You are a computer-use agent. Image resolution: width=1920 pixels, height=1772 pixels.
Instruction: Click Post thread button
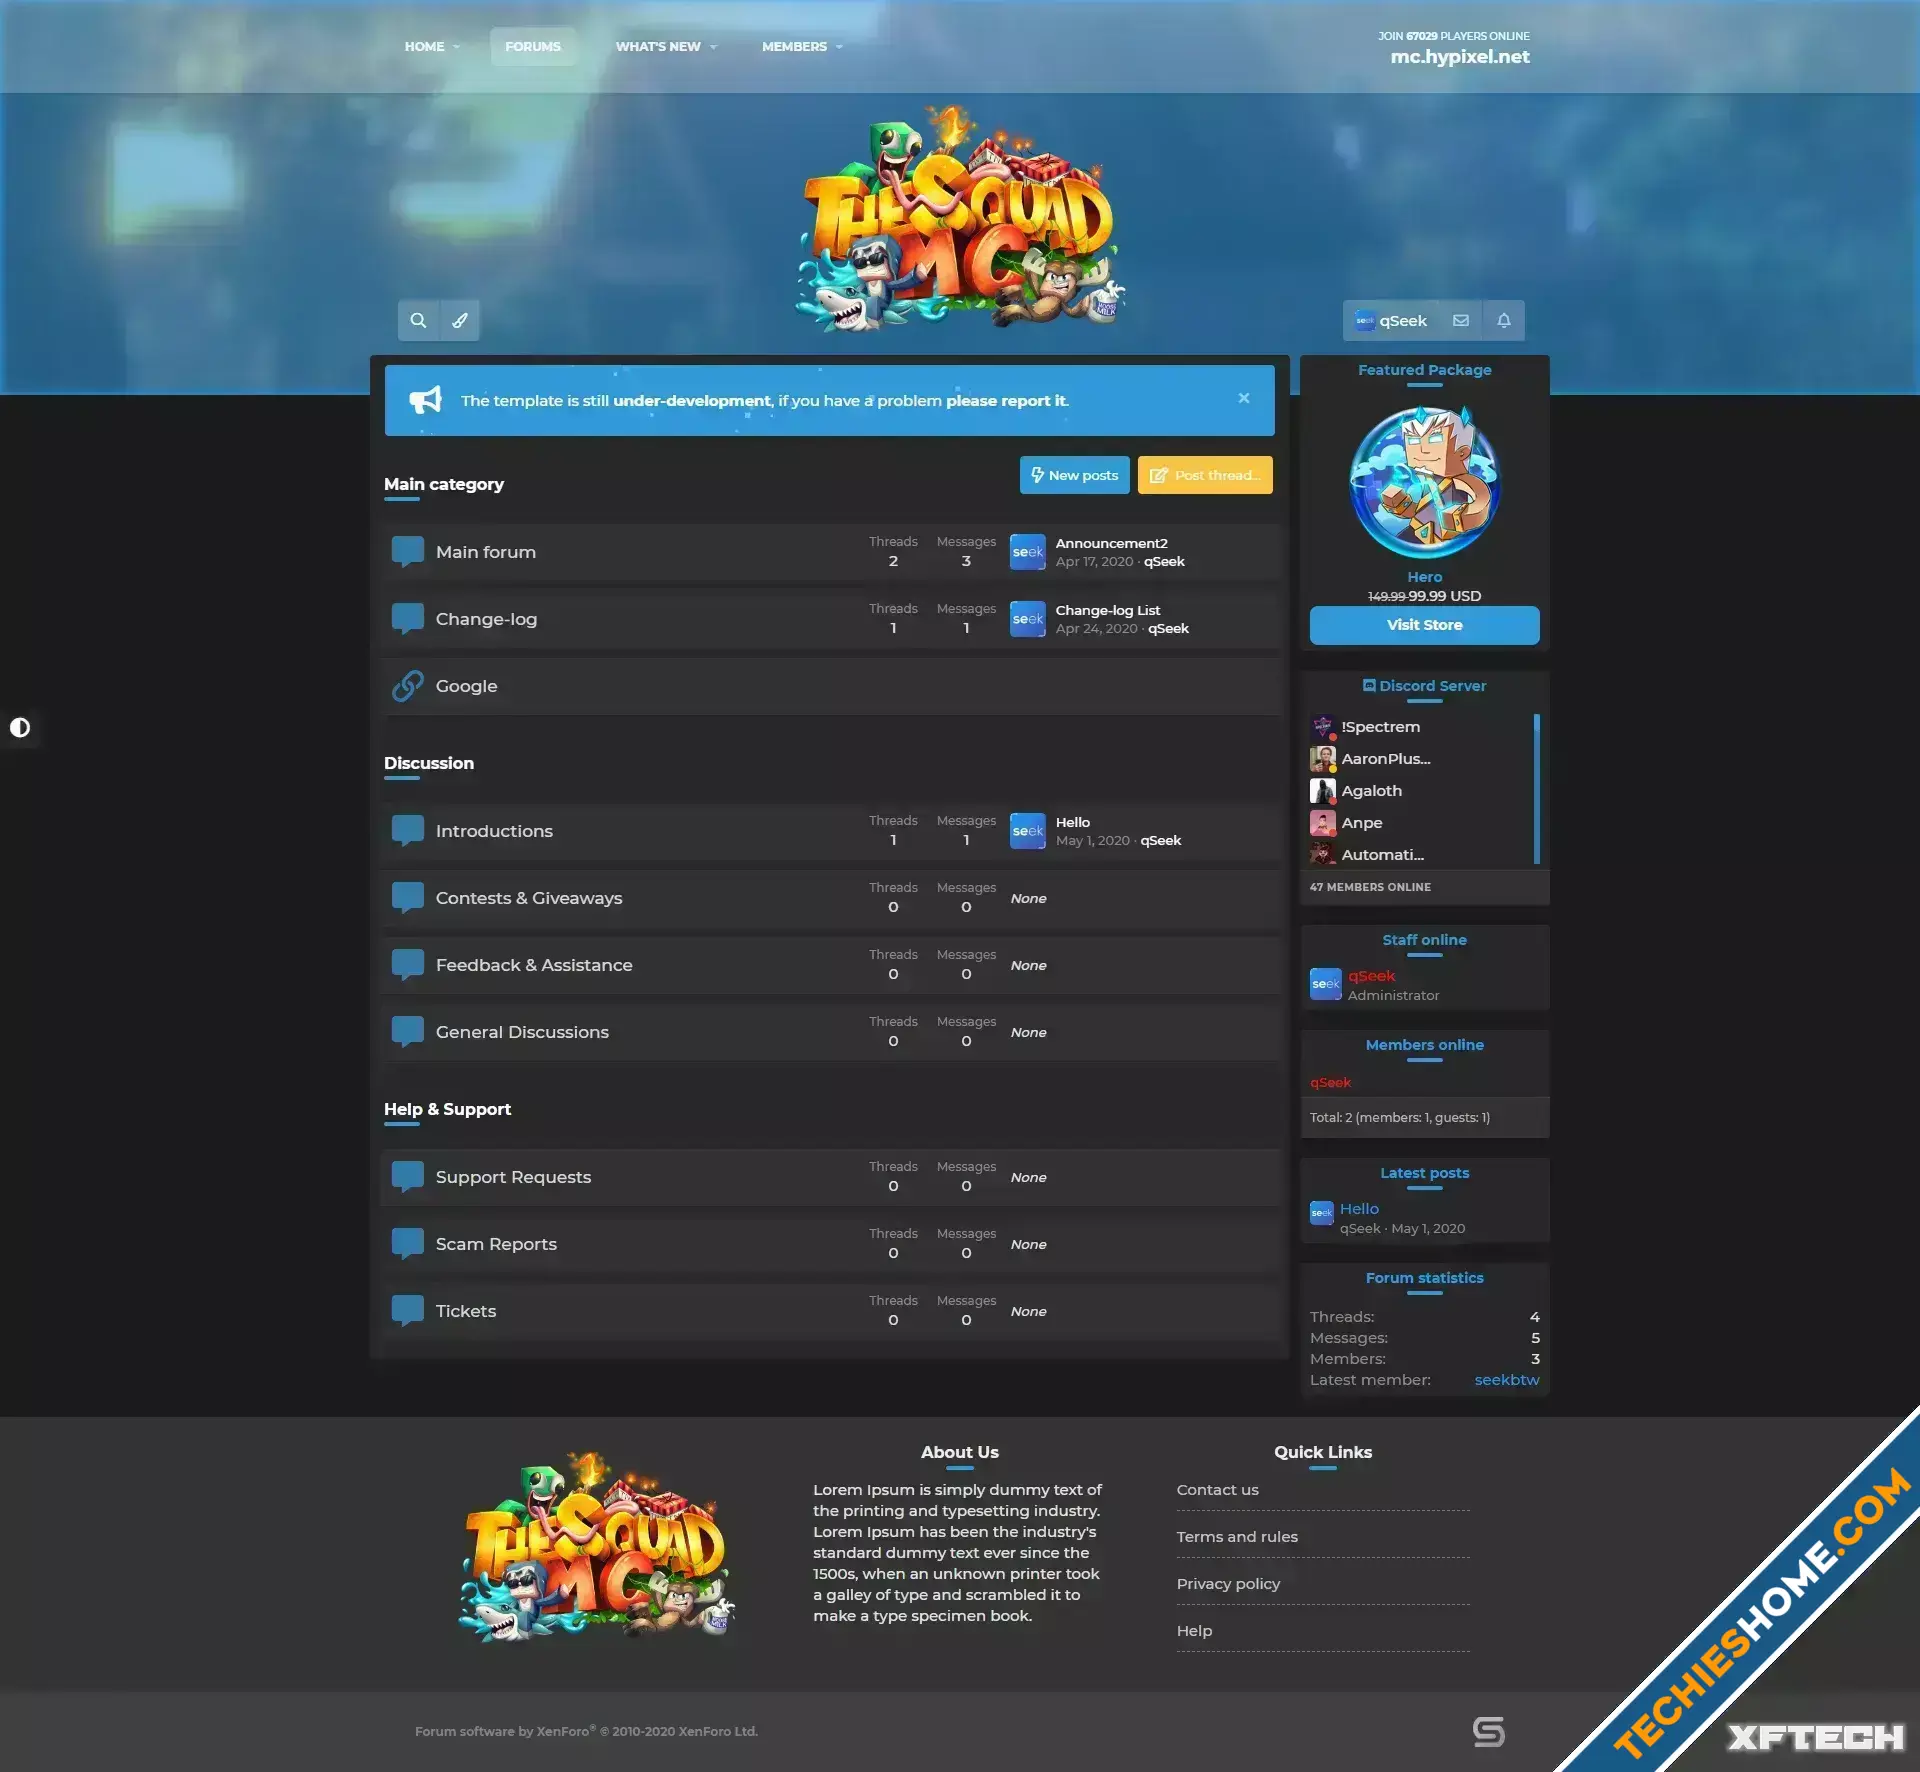coord(1205,475)
